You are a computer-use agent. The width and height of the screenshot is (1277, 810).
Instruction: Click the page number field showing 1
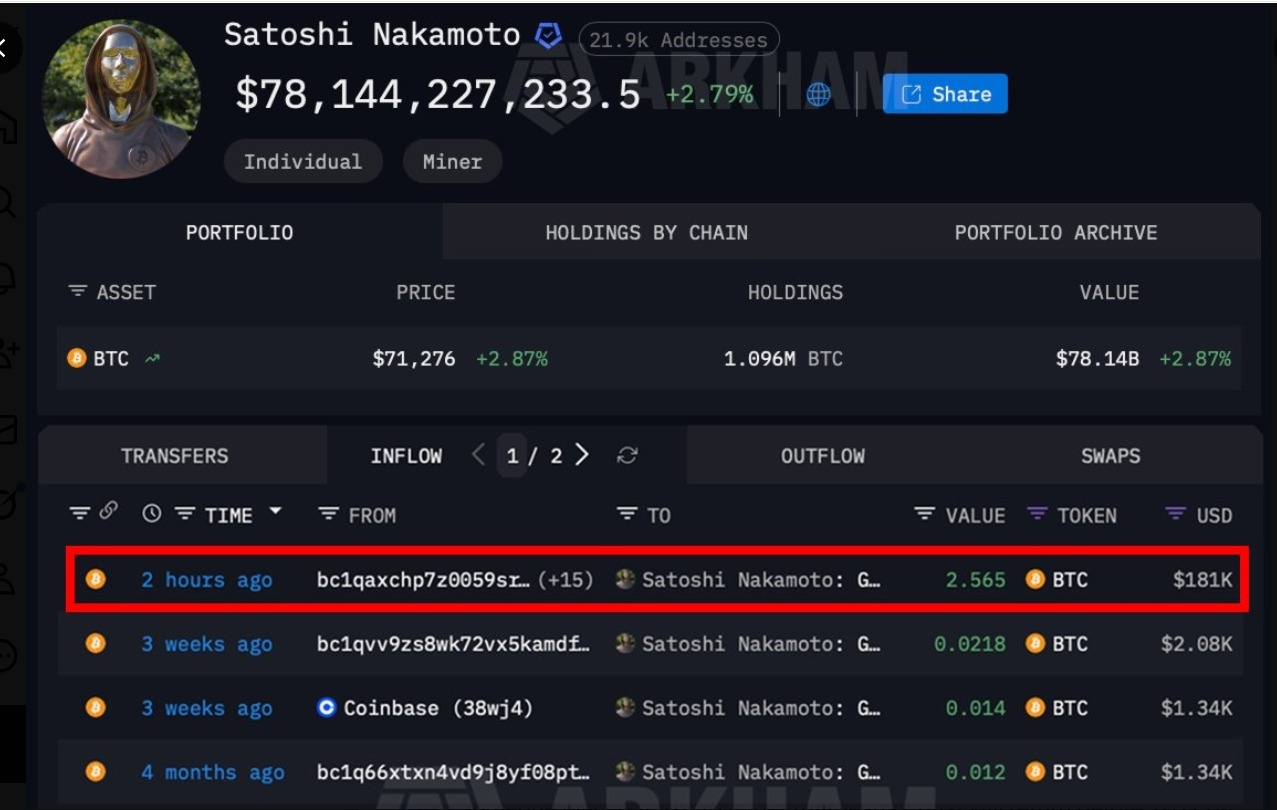(512, 456)
